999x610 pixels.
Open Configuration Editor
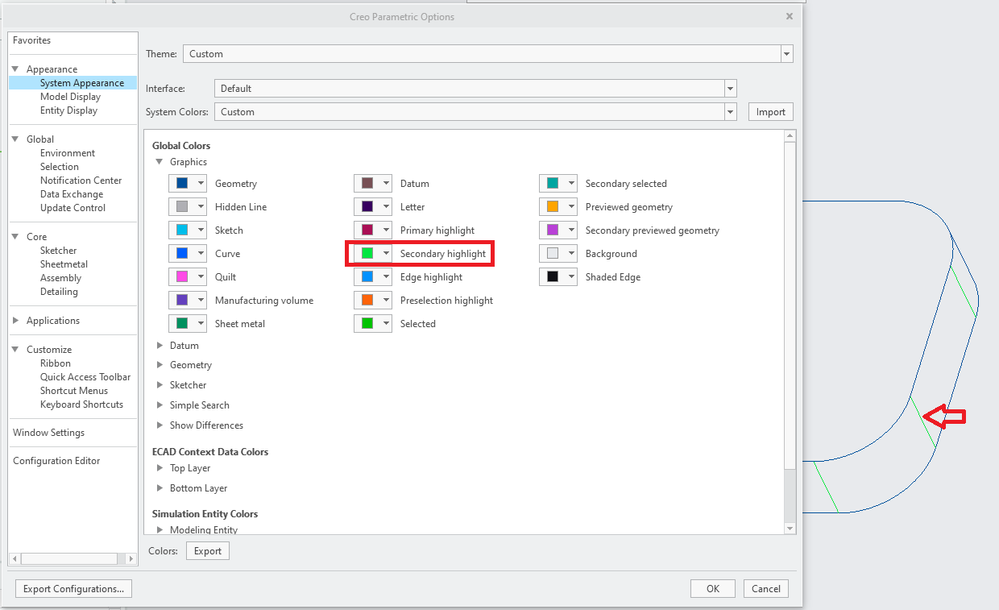tap(56, 461)
